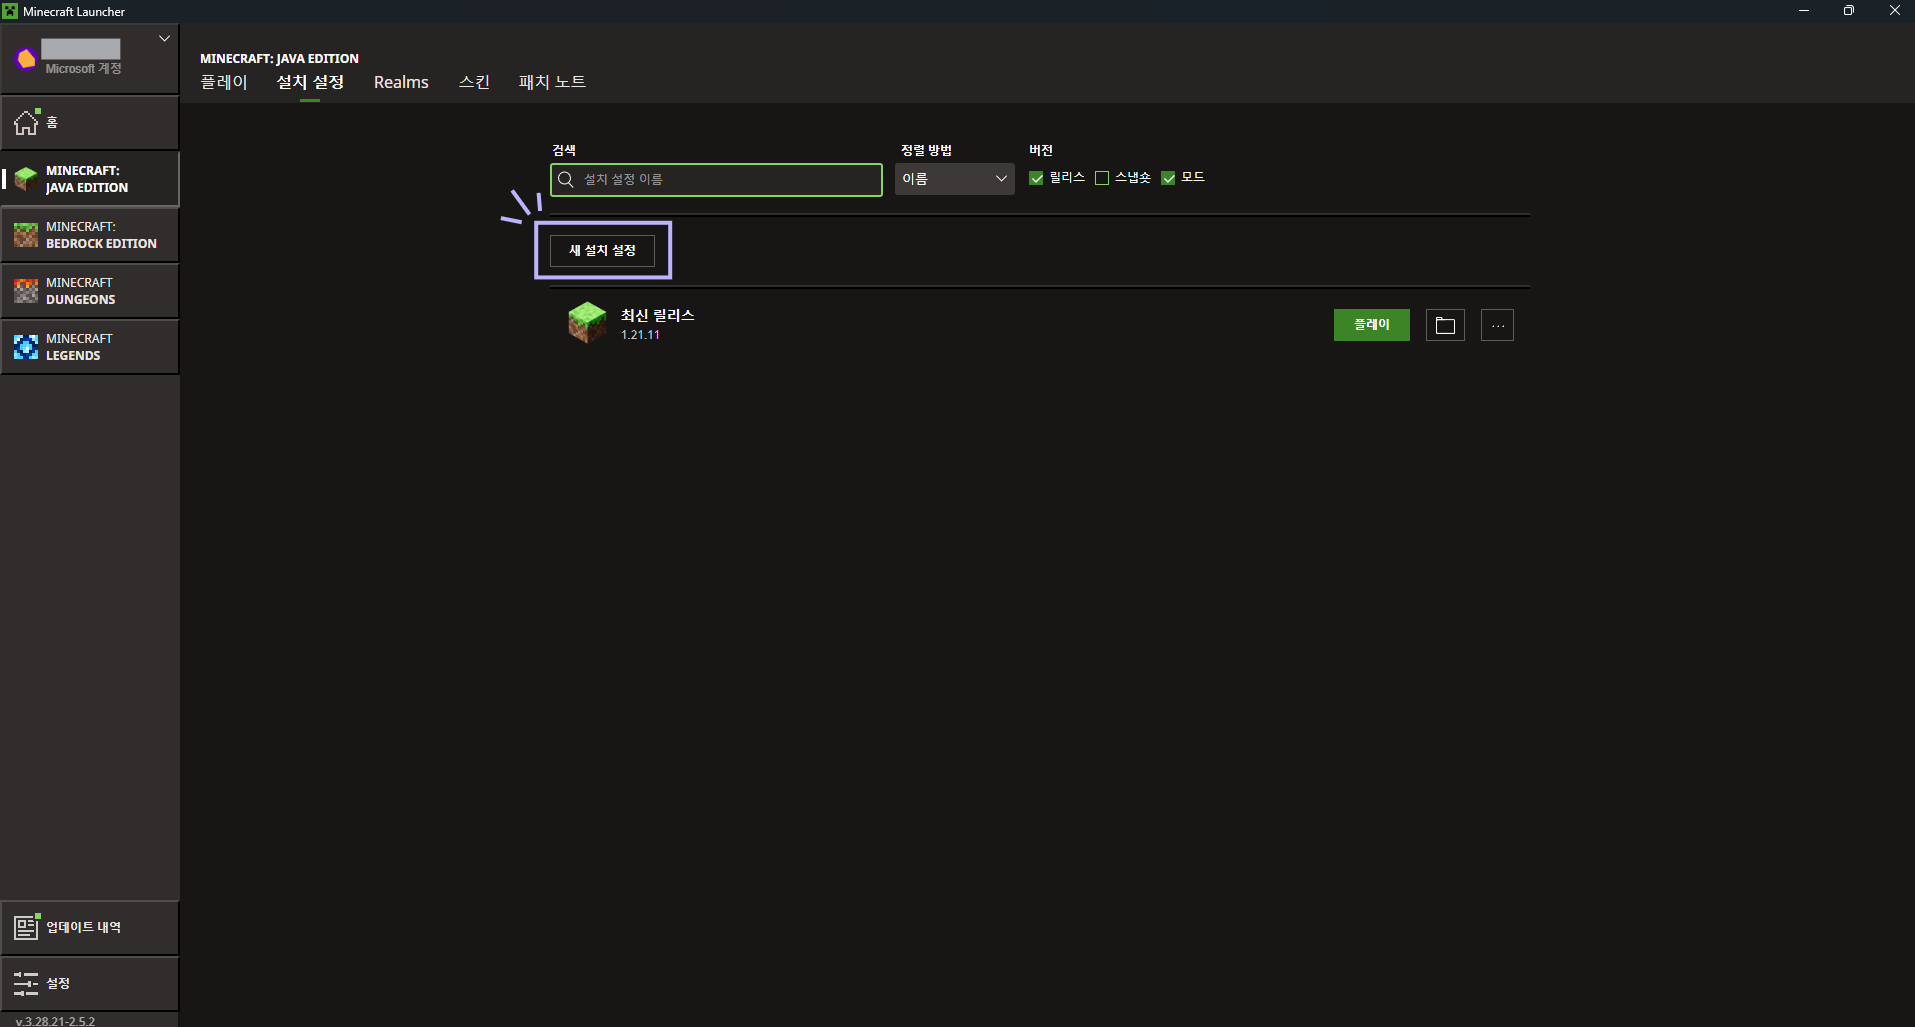Image resolution: width=1915 pixels, height=1027 pixels.
Task: Open more options for 최신 릴리스
Action: (x=1497, y=325)
